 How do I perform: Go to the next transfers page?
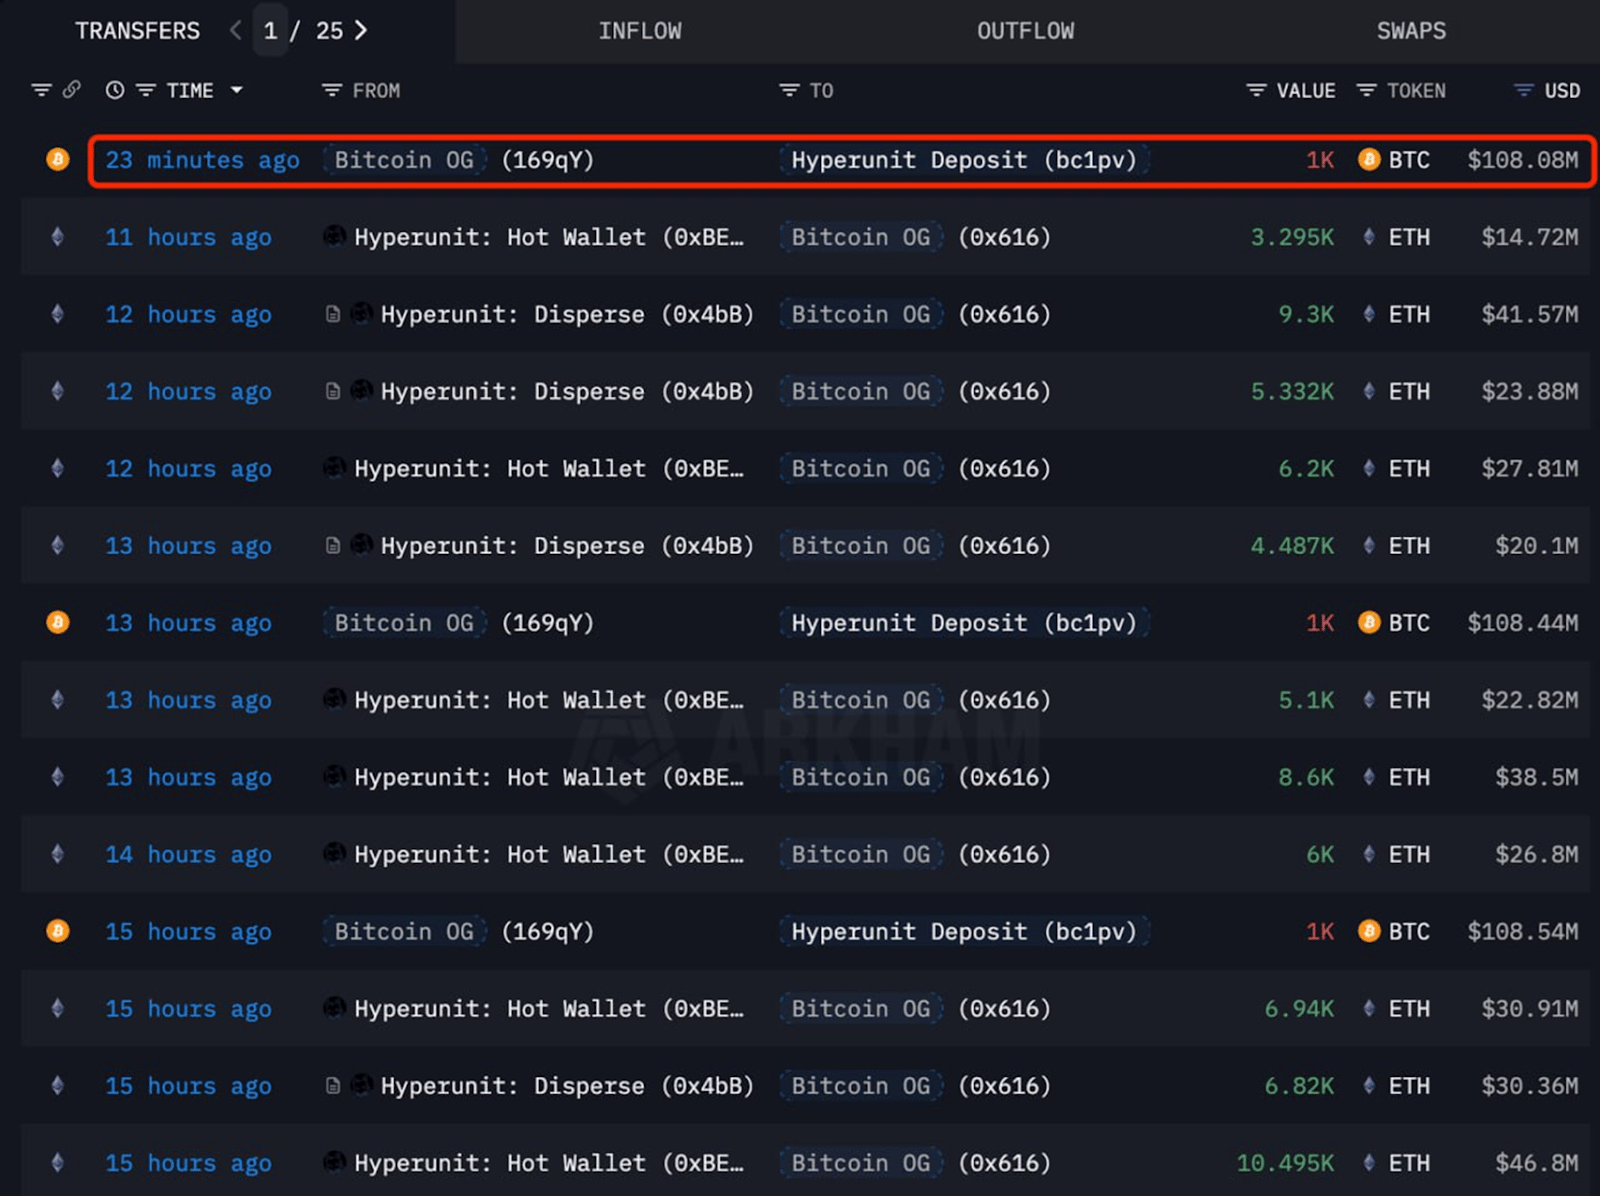(361, 31)
